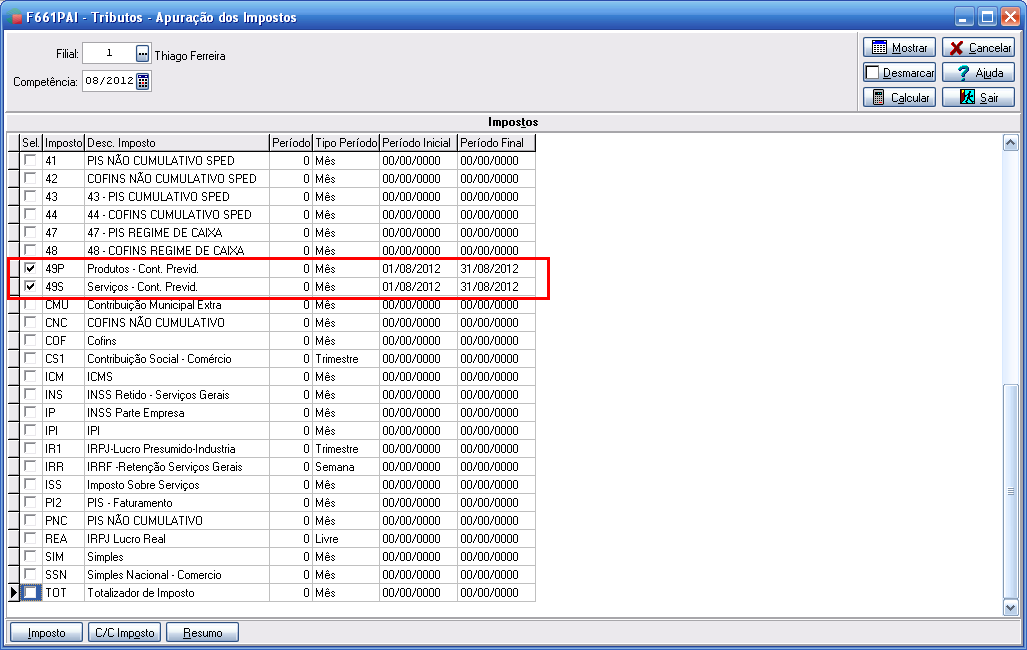
Task: Click the Mostrar button
Action: tap(899, 48)
